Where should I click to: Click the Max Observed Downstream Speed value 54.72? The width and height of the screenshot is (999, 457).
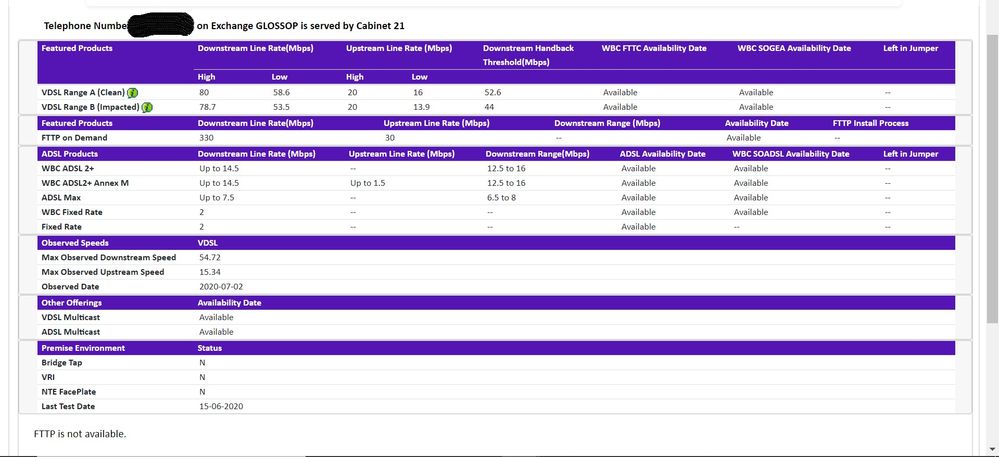tap(210, 258)
